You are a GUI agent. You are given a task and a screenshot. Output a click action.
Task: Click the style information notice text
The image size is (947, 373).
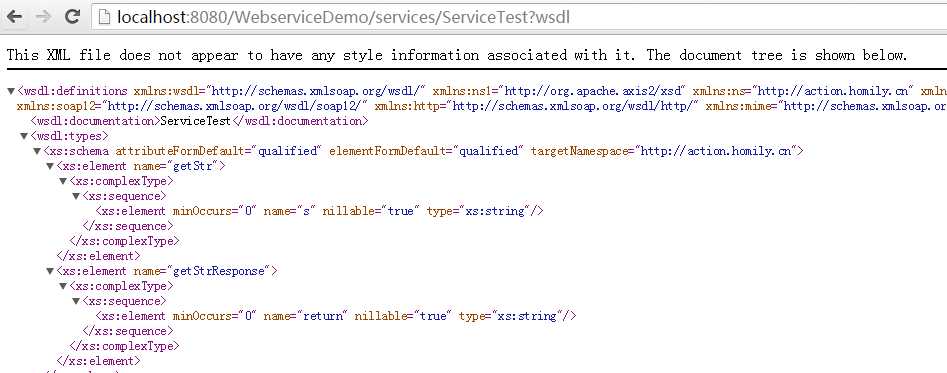(457, 56)
